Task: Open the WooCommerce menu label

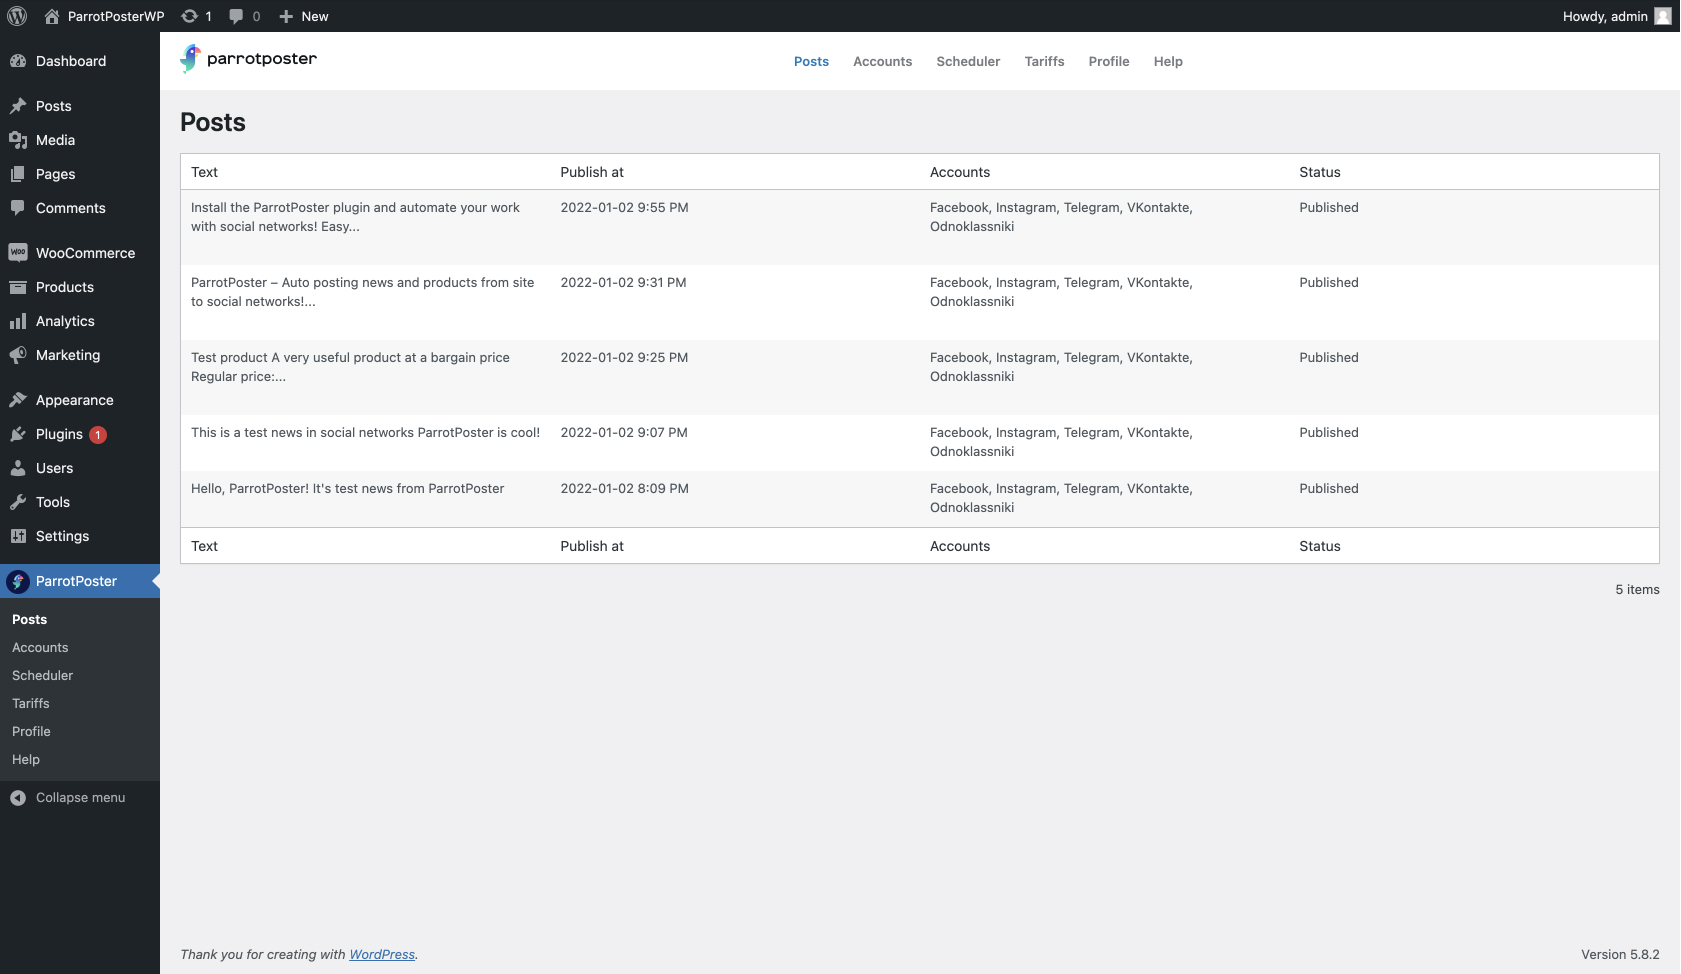Action: [x=85, y=253]
